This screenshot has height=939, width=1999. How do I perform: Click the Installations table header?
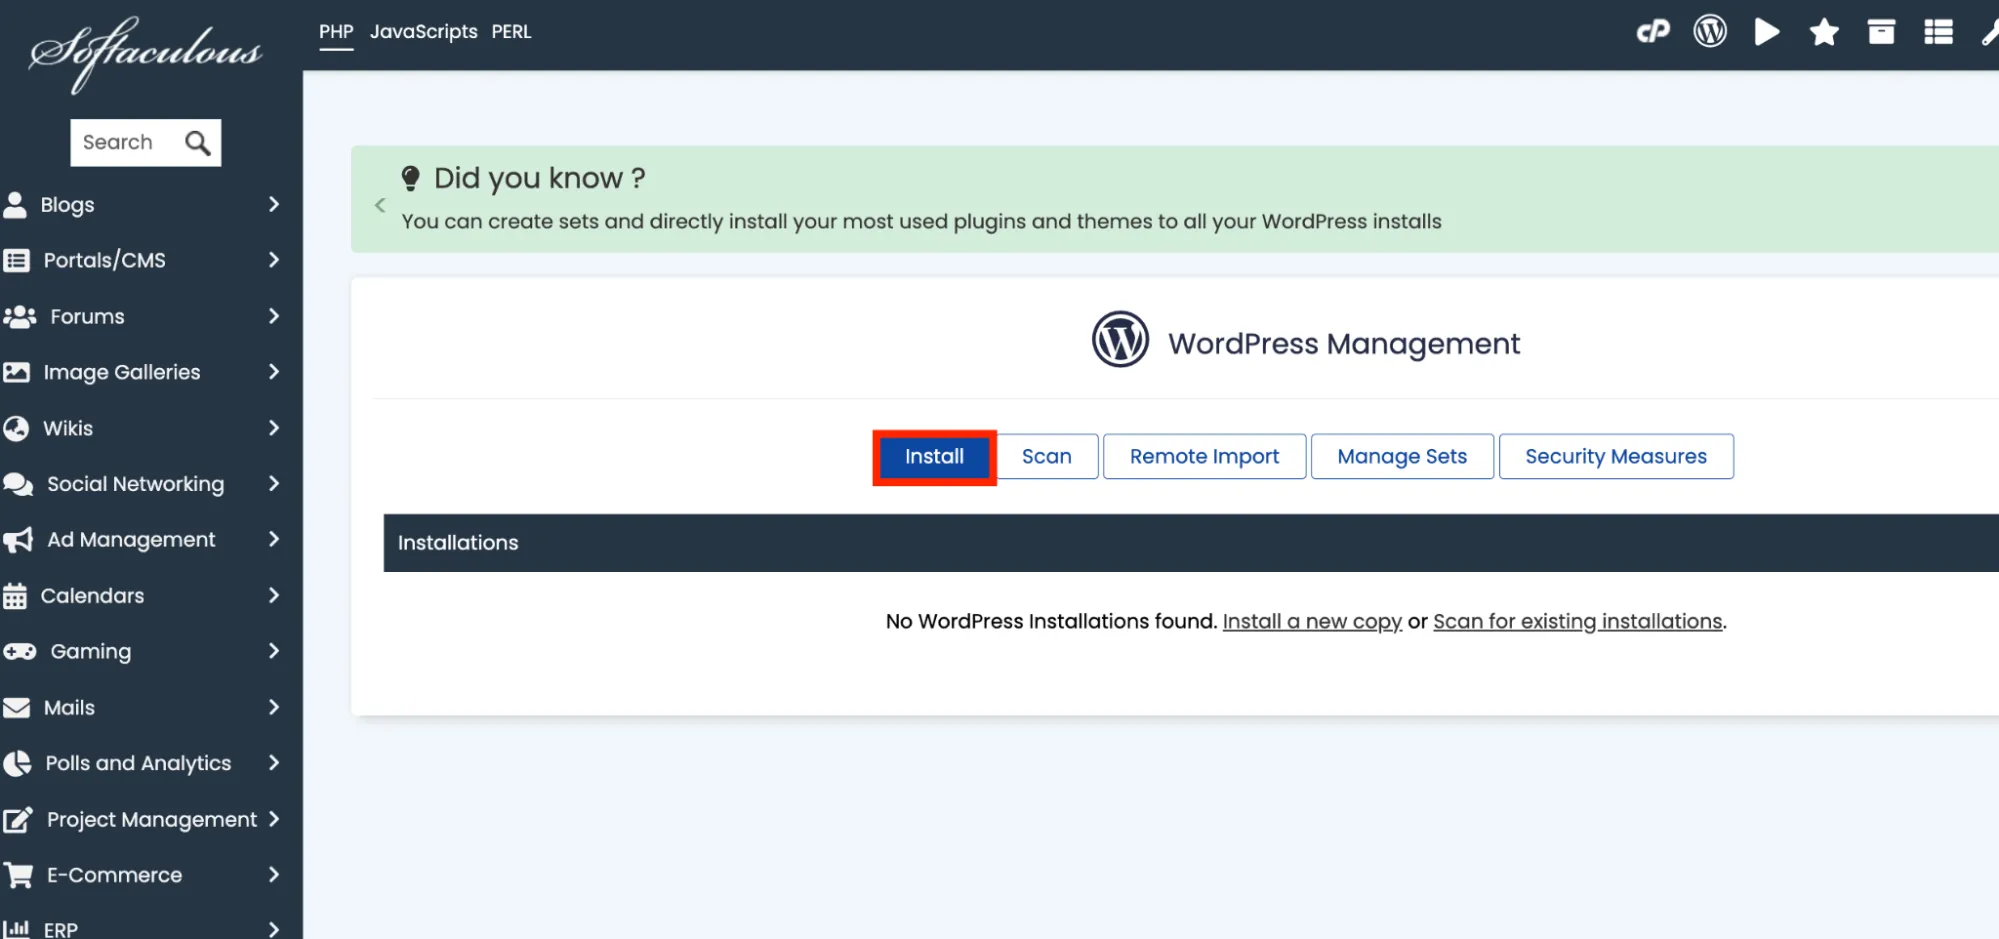[1191, 543]
